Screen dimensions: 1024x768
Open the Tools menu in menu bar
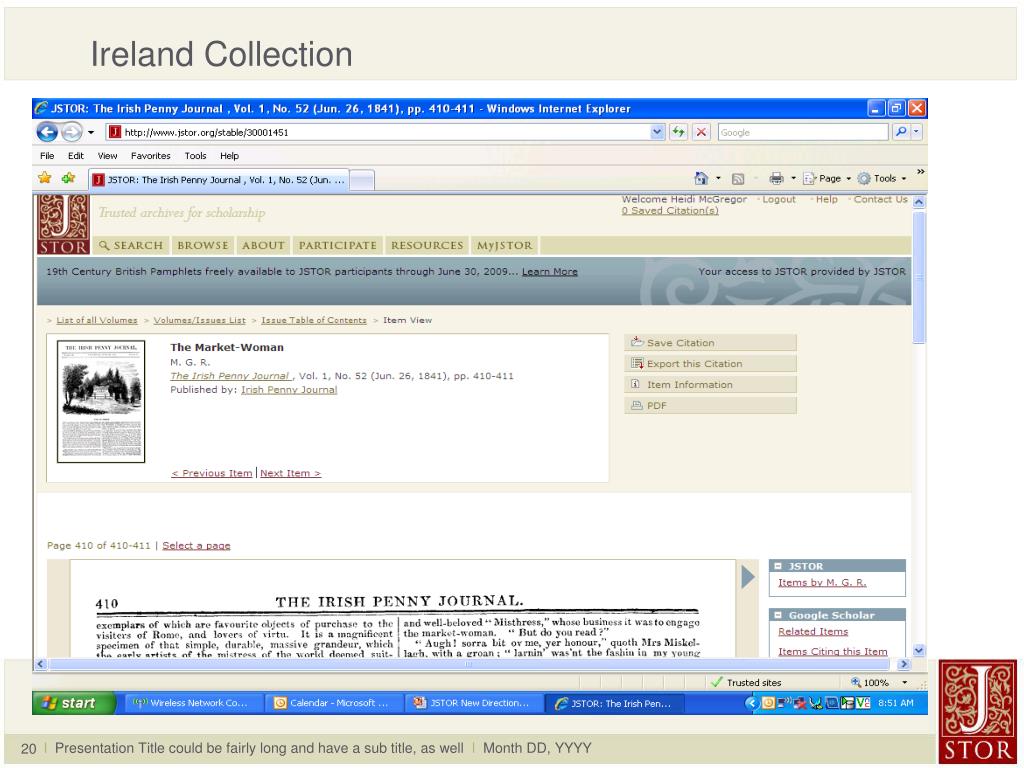(195, 156)
